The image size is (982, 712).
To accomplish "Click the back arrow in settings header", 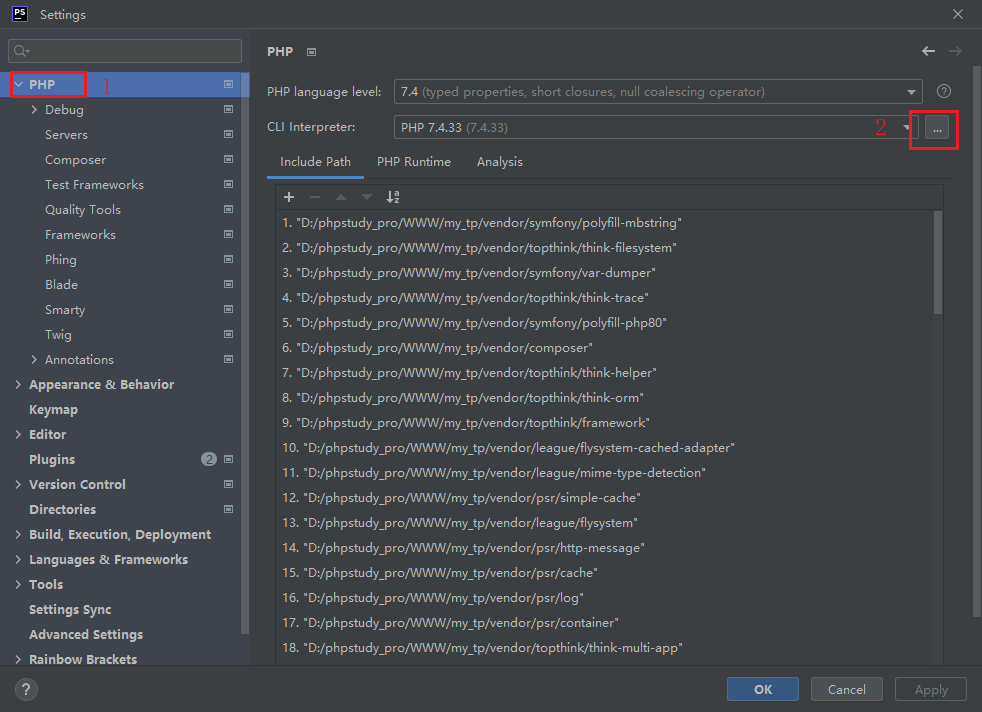I will tap(928, 51).
